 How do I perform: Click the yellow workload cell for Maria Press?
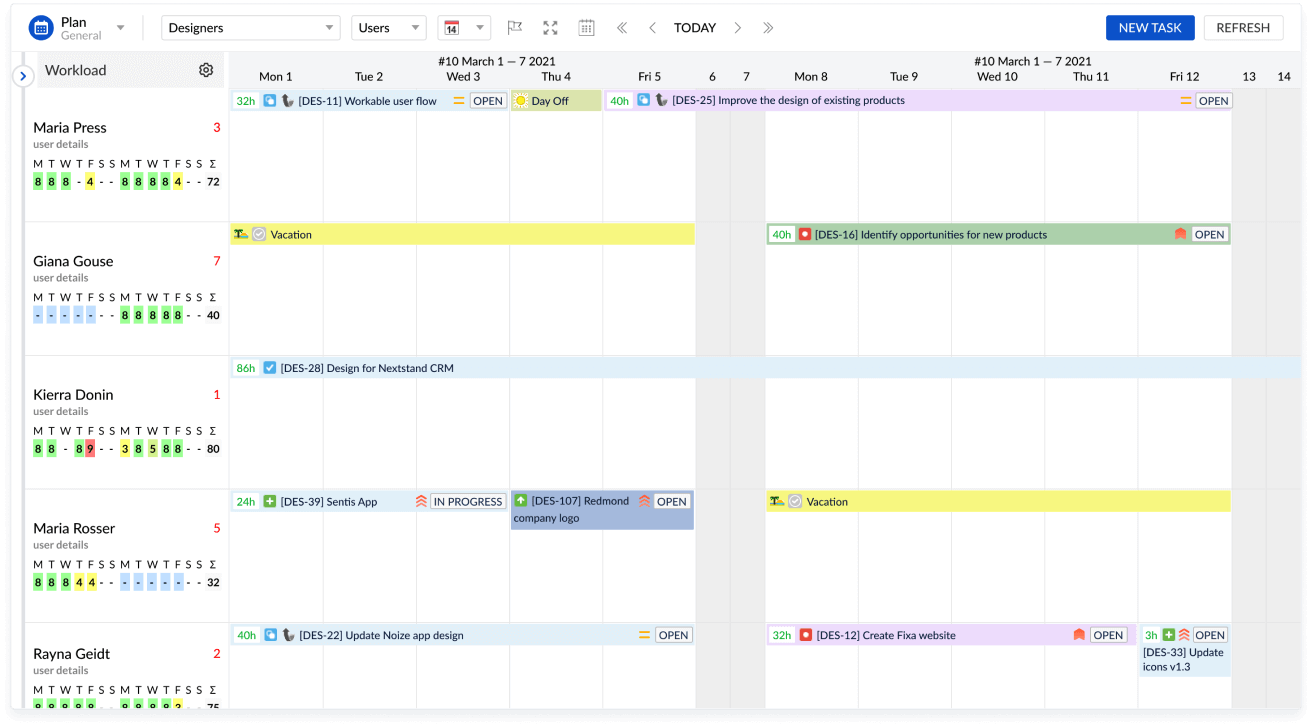point(92,181)
